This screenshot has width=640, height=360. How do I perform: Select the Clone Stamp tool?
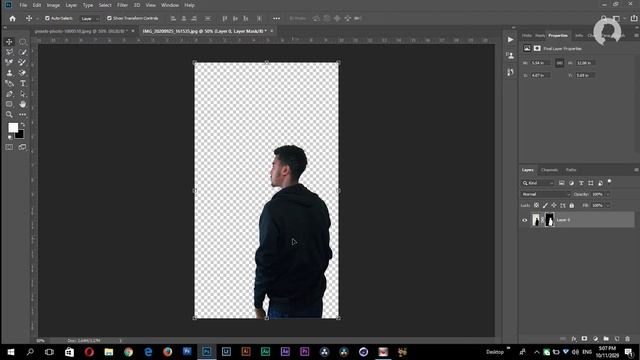tap(9, 73)
